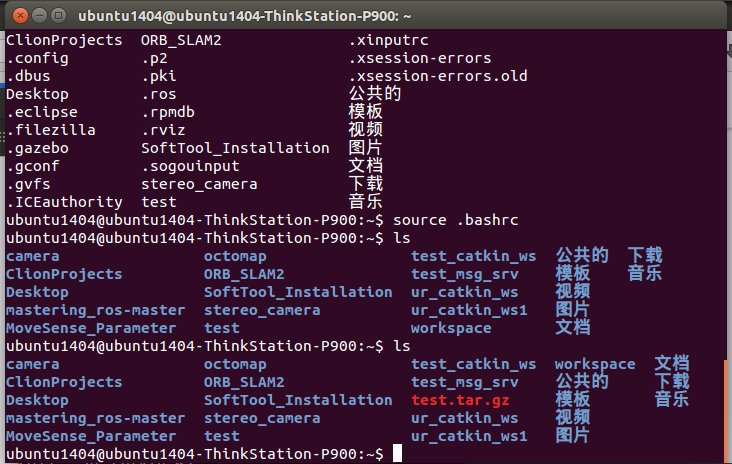
Task: Click the 'source .bashrc' command text
Action: (456, 220)
